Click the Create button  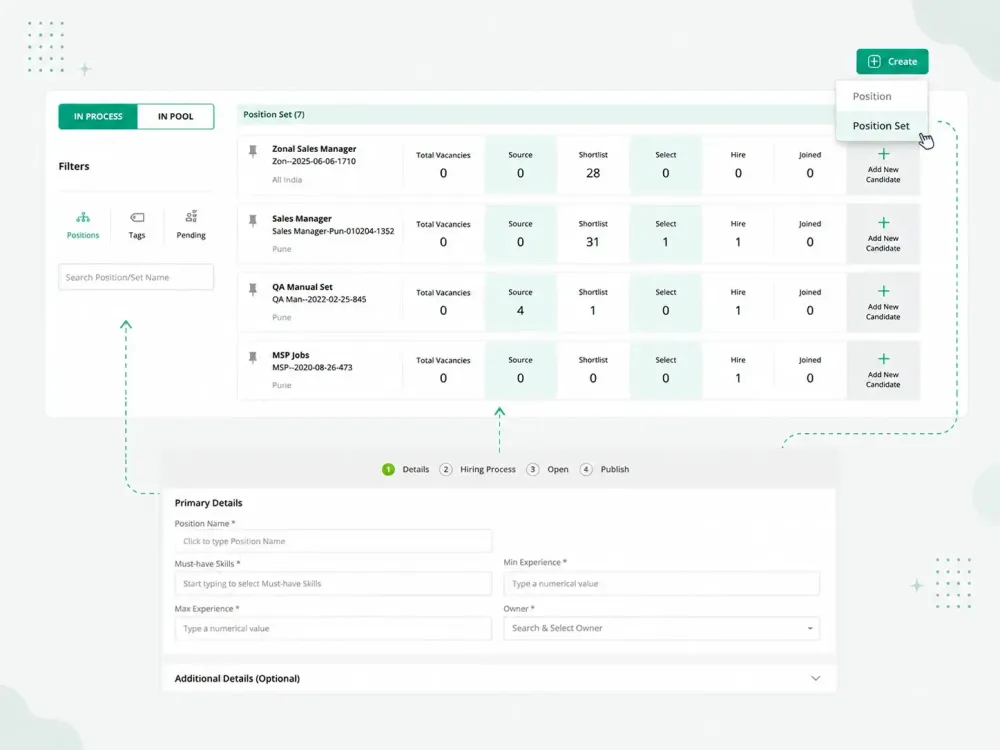pyautogui.click(x=892, y=61)
